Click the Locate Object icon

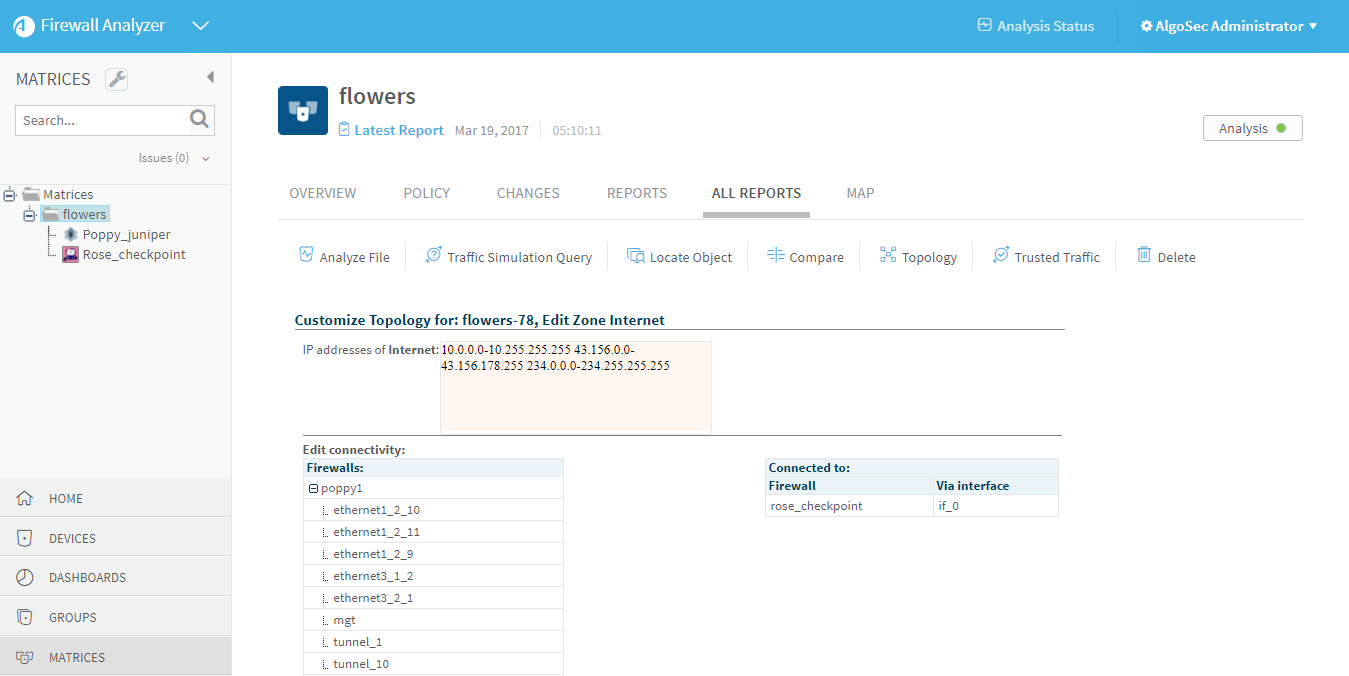(x=636, y=256)
